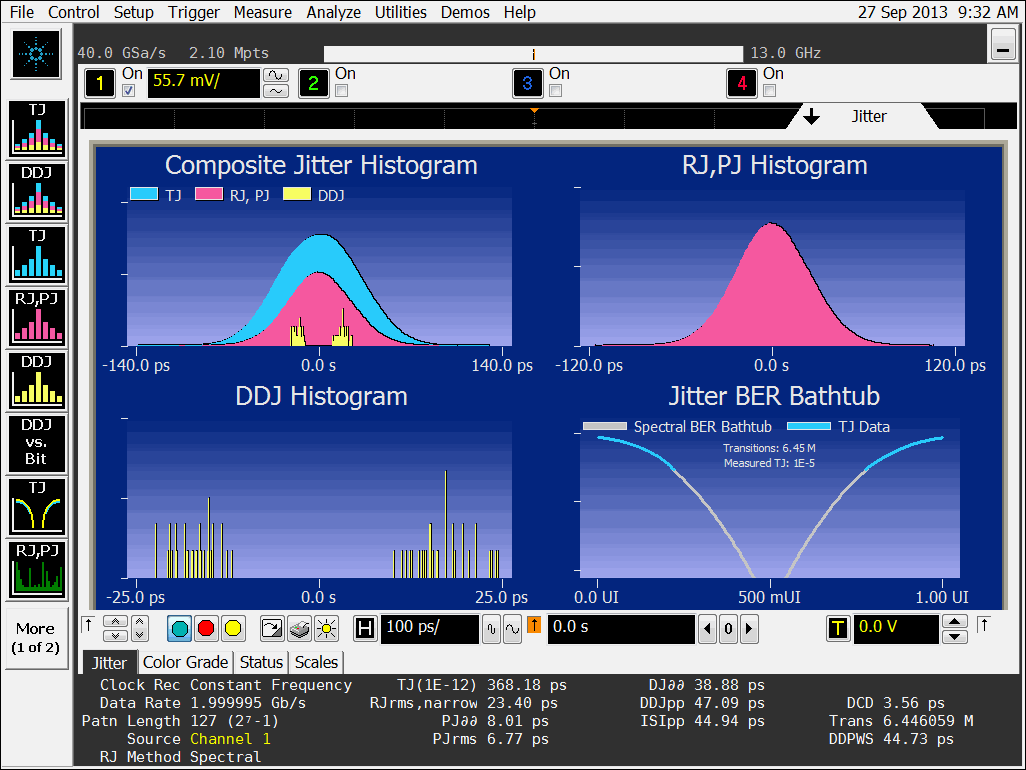Open the Setup menu
1026x770 pixels.
point(133,12)
